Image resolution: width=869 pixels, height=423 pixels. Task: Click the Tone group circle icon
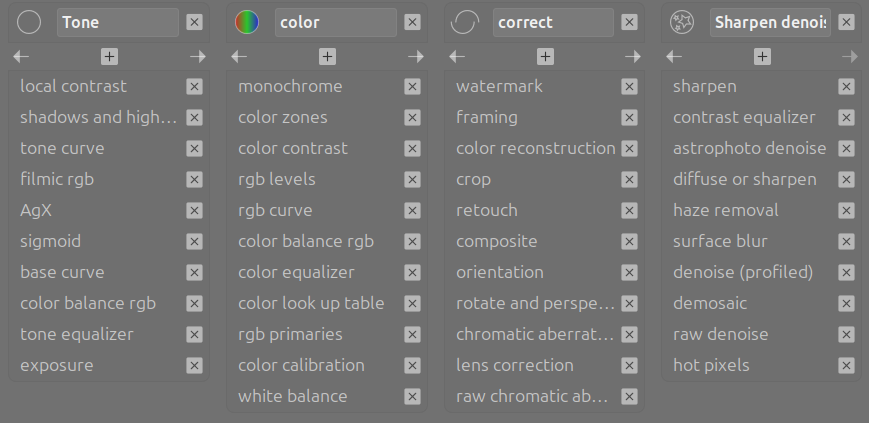29,22
